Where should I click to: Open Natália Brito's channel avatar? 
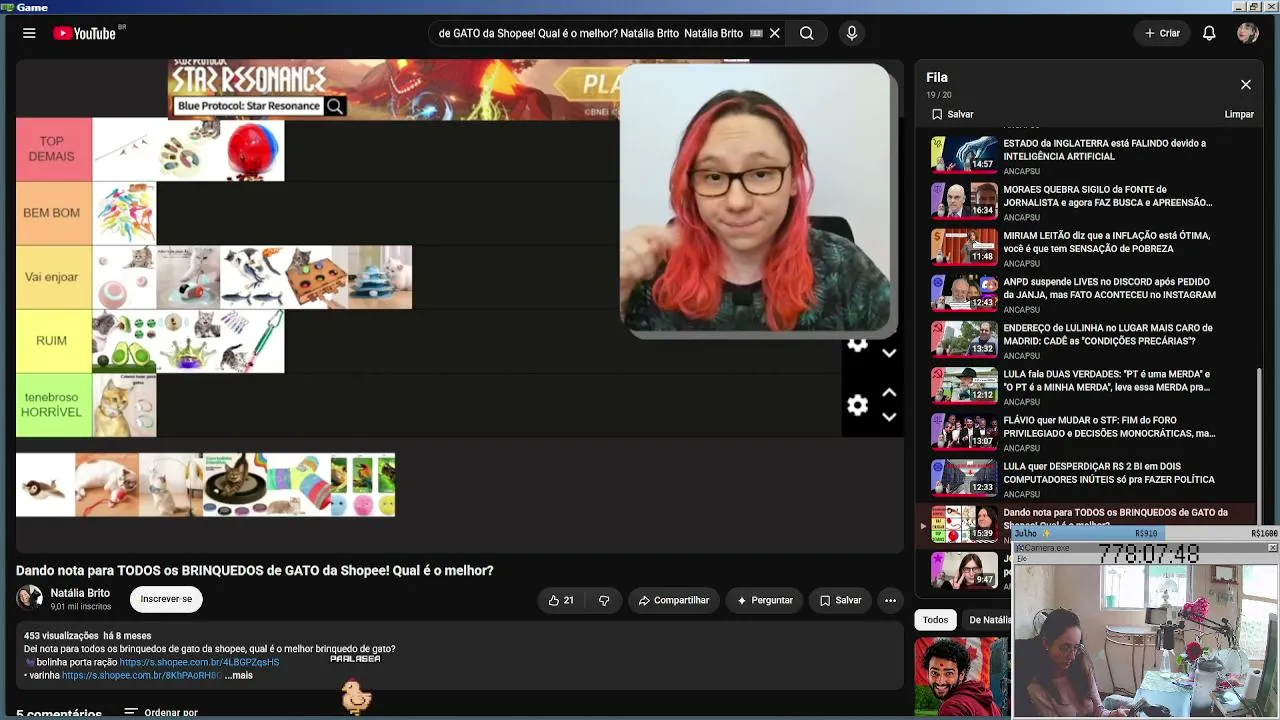pyautogui.click(x=29, y=599)
